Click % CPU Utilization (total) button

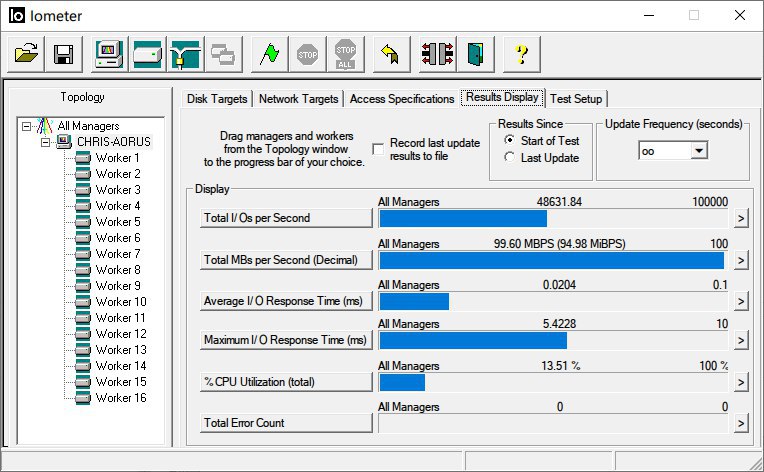(286, 382)
